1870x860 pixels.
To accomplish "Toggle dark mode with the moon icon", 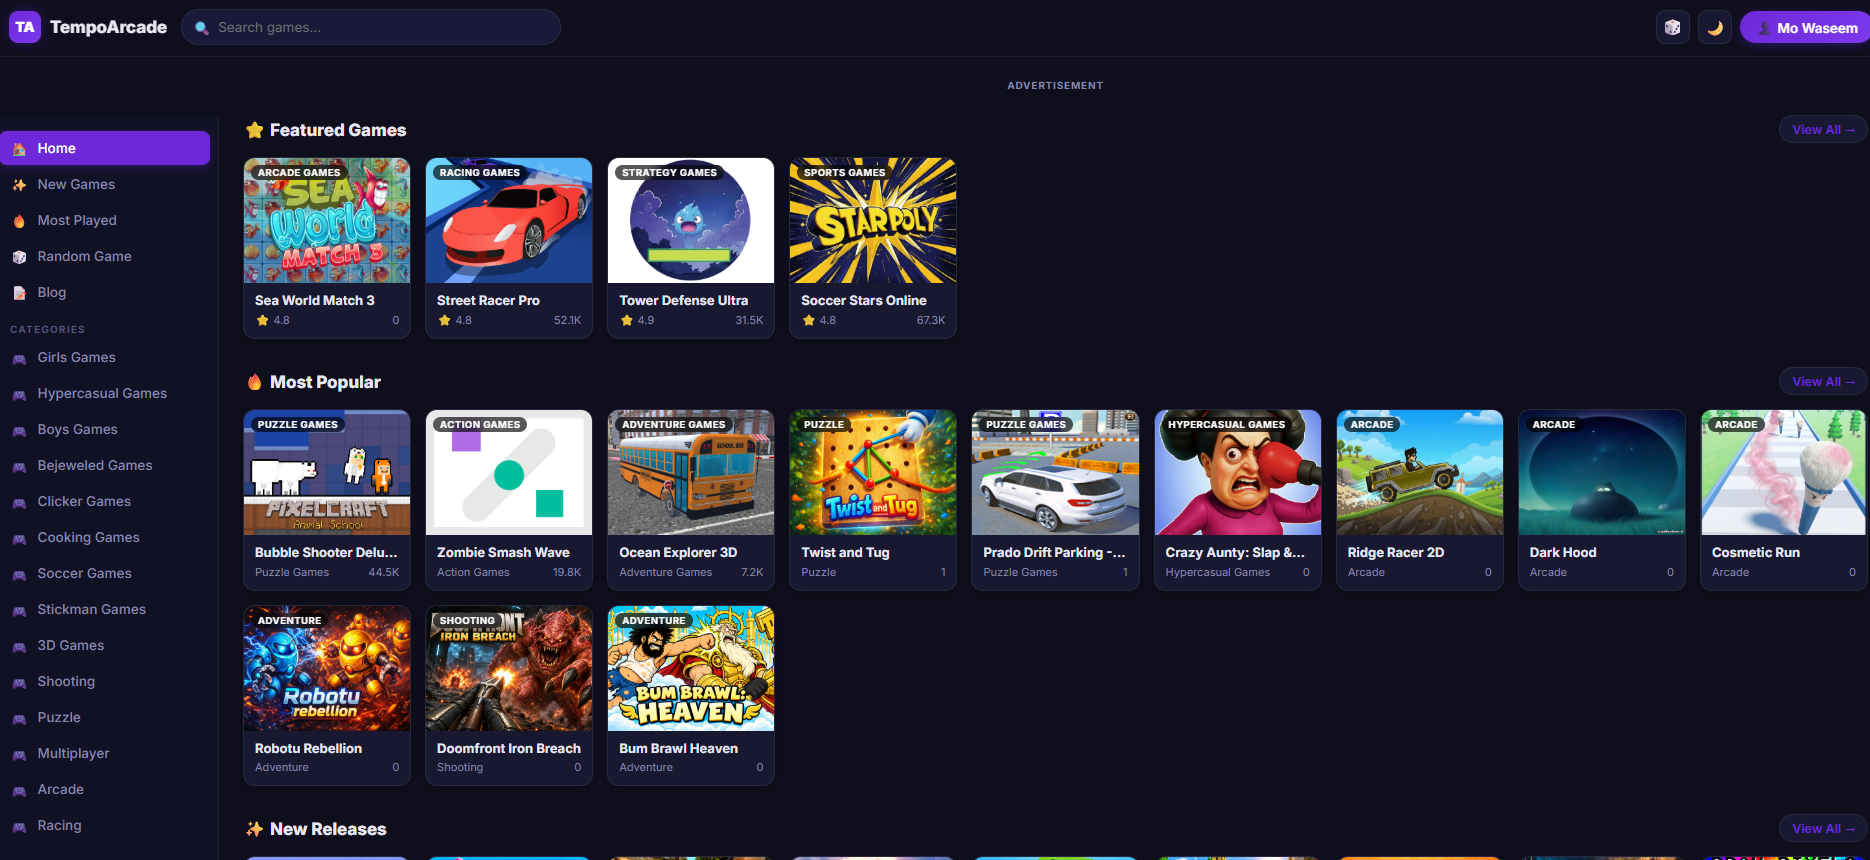I will [x=1715, y=28].
